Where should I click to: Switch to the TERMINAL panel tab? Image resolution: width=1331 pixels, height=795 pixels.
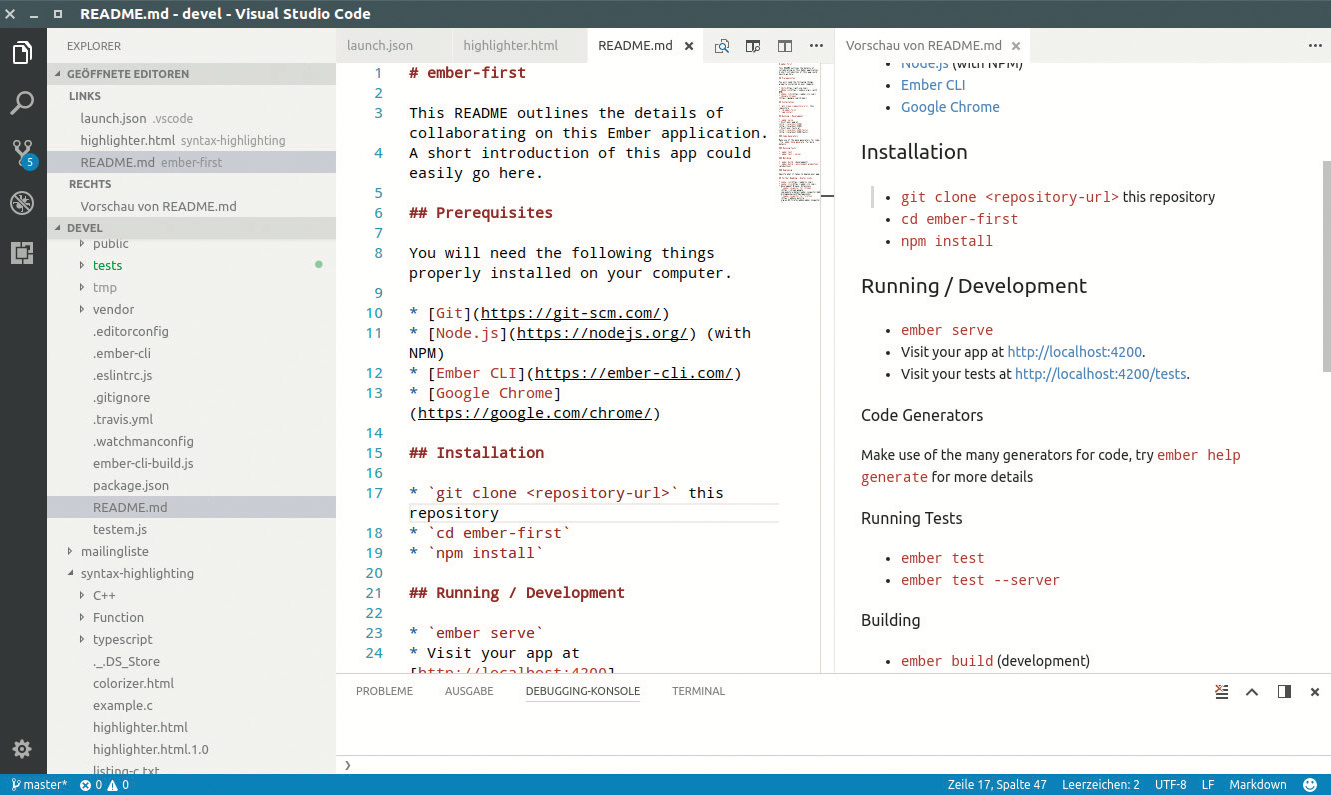click(698, 691)
